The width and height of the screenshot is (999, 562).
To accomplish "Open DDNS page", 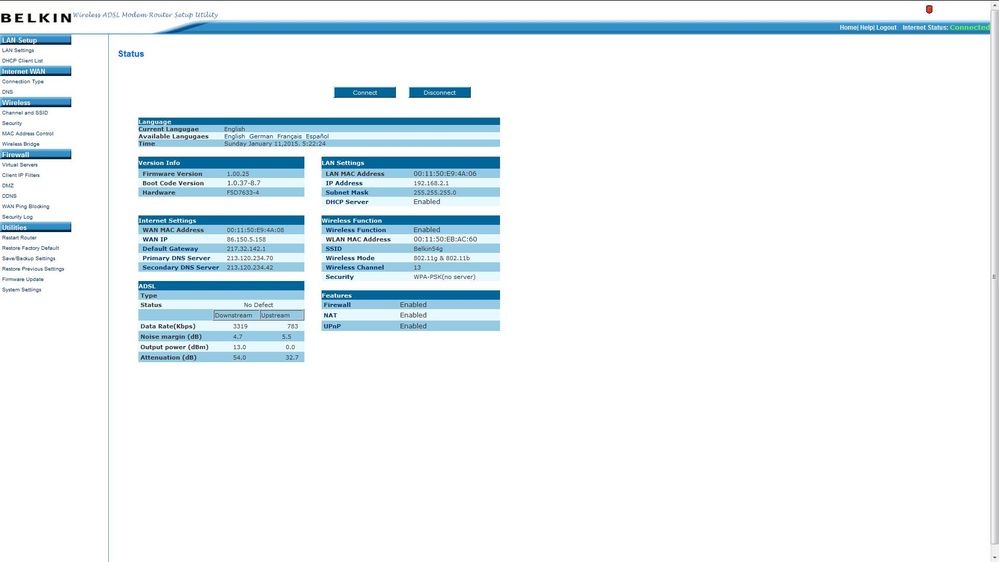I will [x=9, y=196].
